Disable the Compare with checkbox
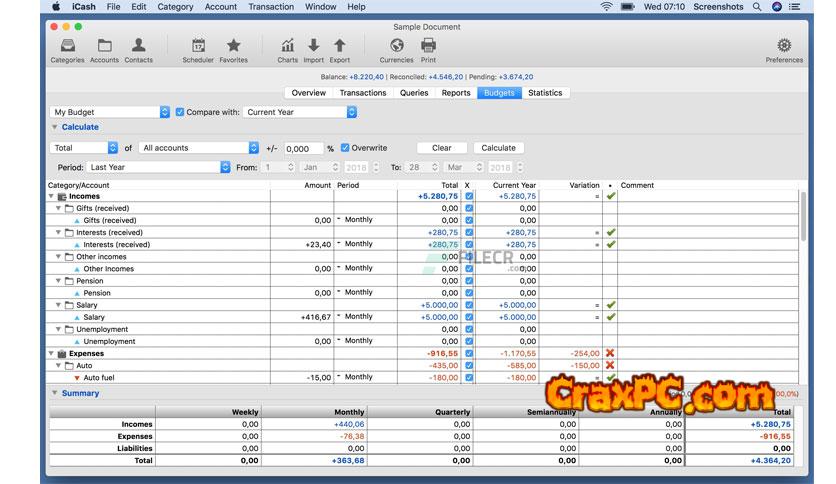This screenshot has height=484, width=836. (180, 112)
